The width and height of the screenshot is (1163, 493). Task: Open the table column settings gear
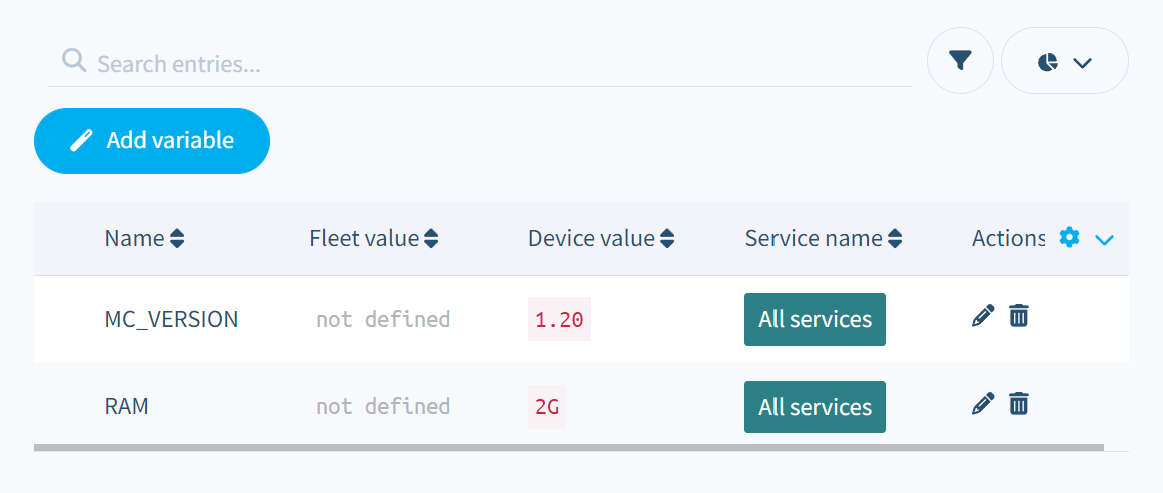tap(1069, 238)
